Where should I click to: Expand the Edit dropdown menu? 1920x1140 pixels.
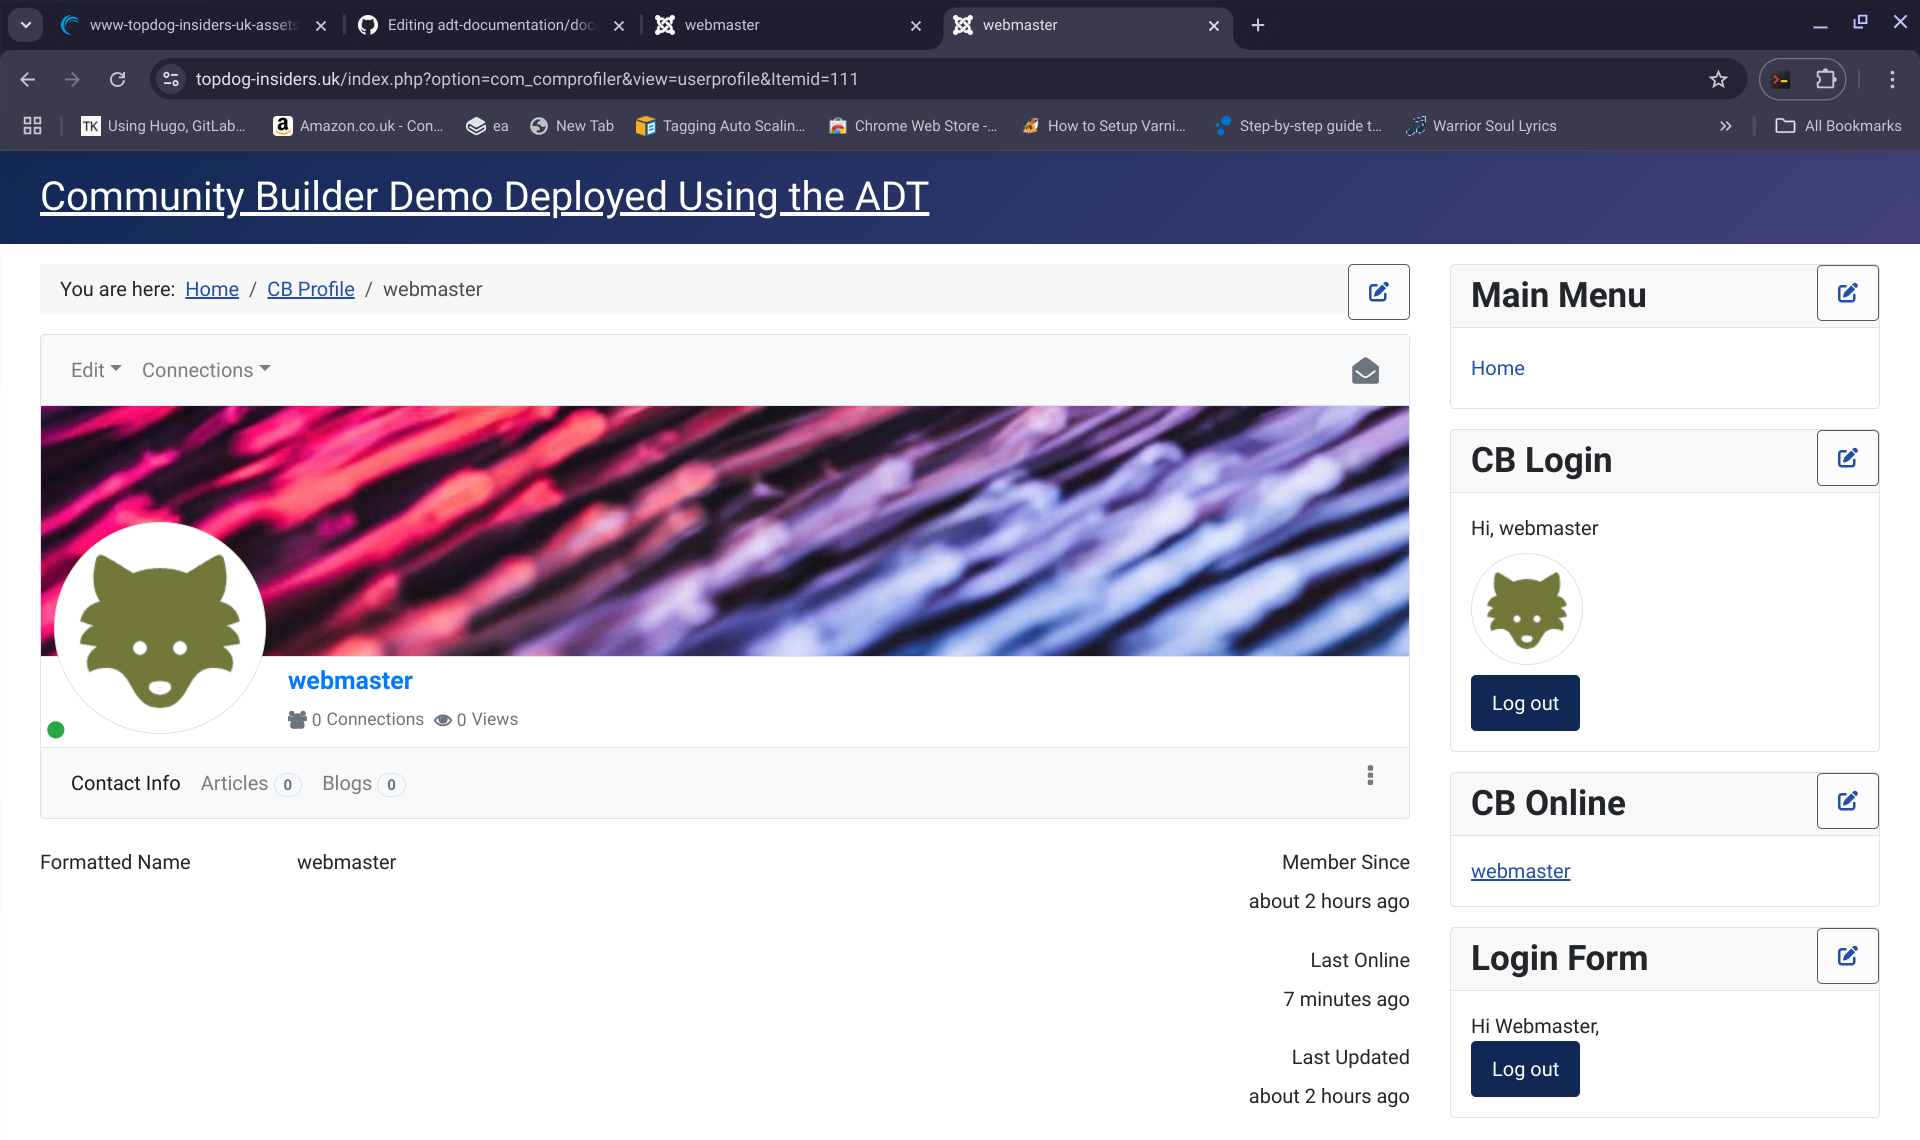pos(96,370)
